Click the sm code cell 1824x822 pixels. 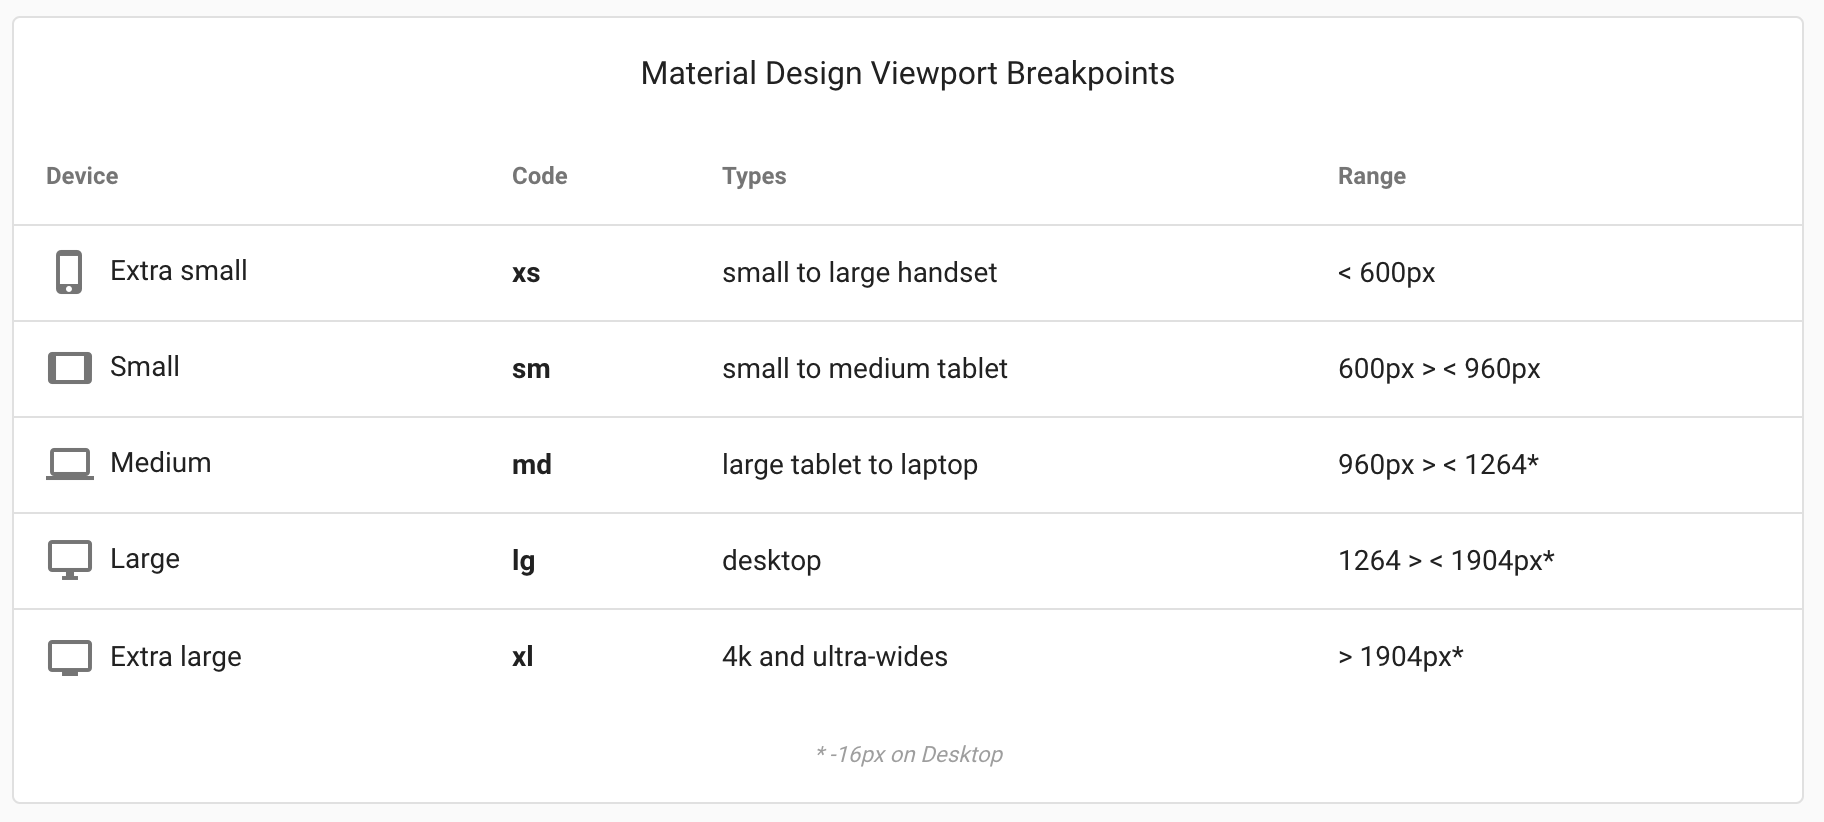531,369
